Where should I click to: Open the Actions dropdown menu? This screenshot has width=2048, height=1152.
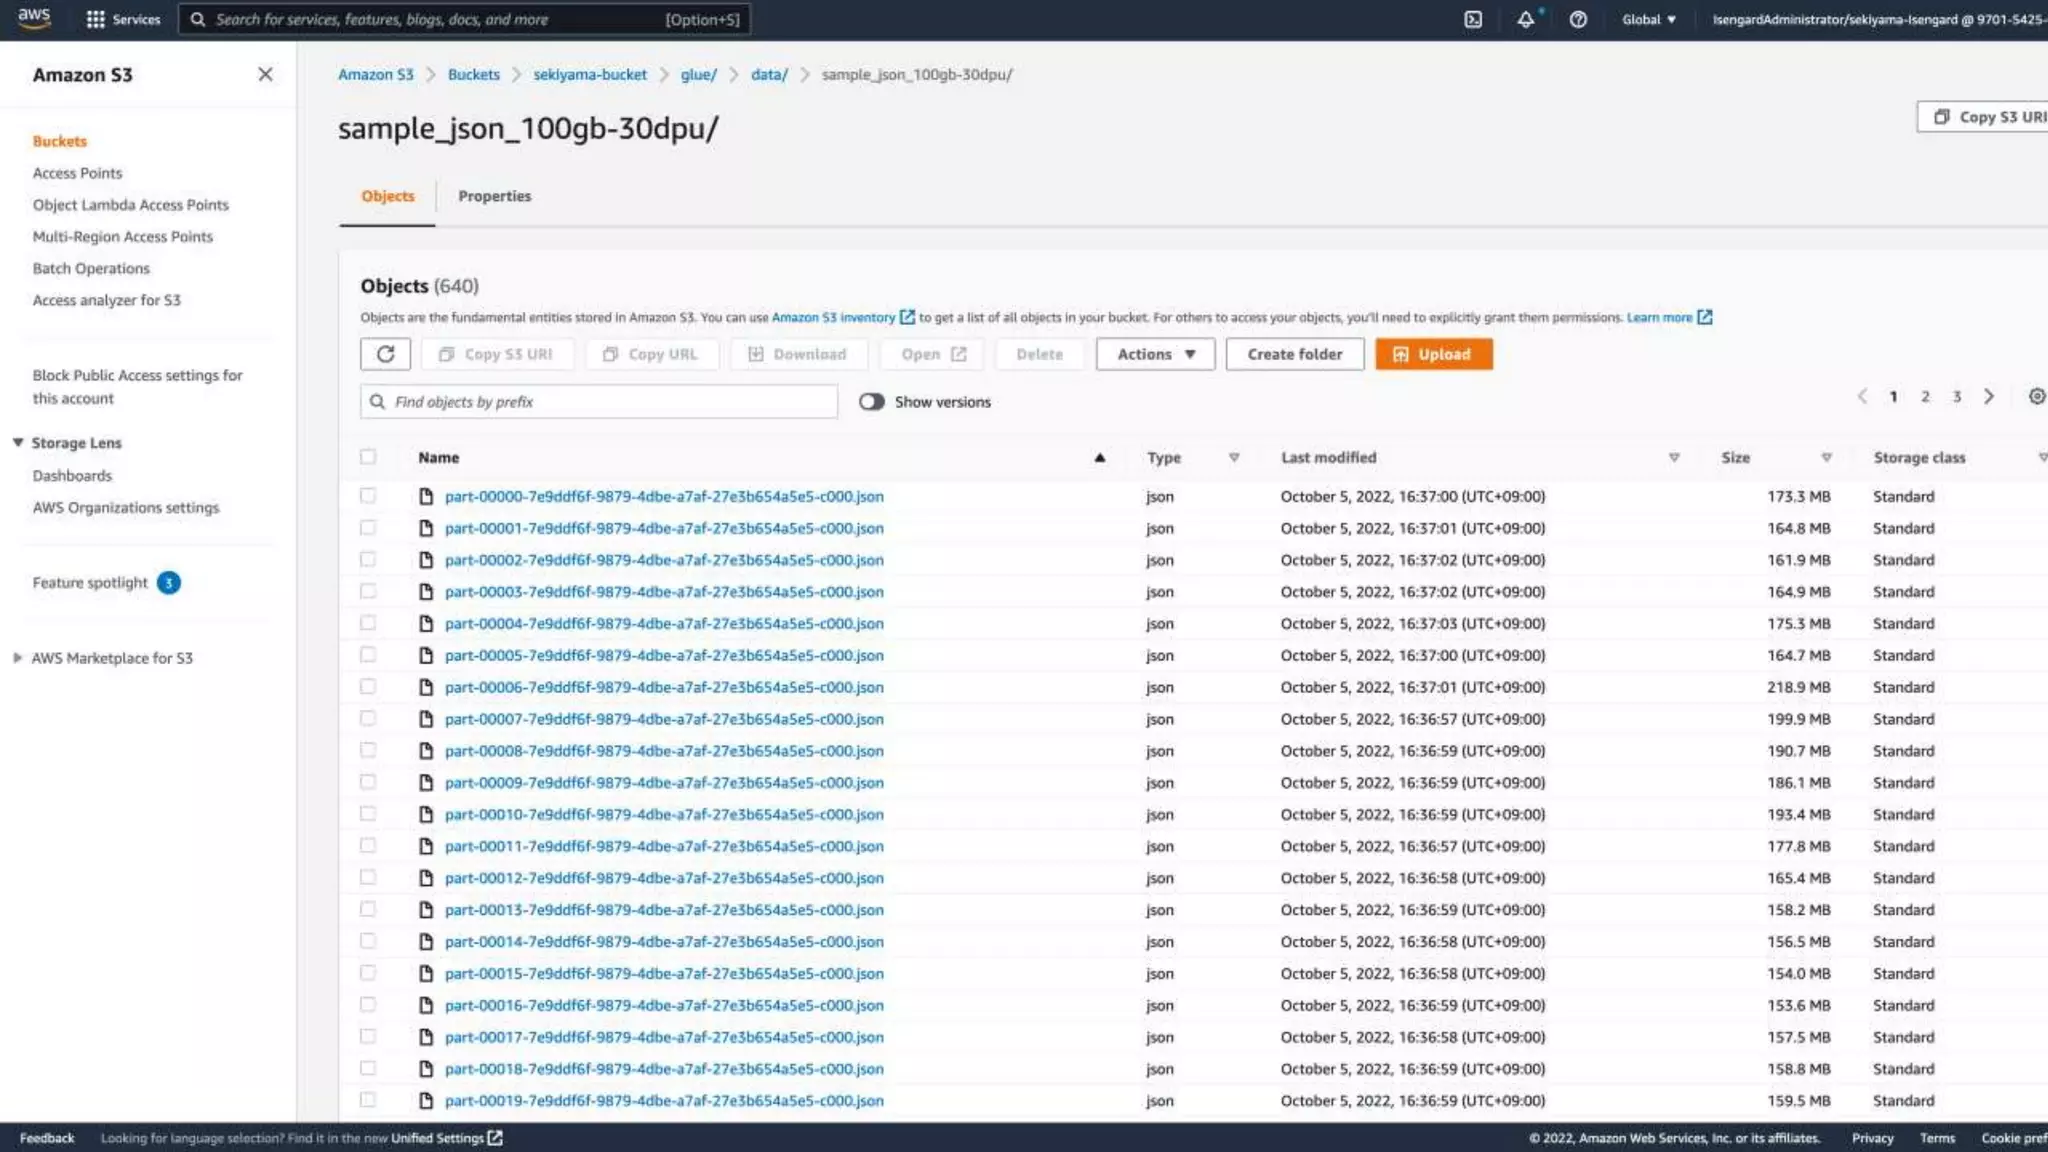1155,354
